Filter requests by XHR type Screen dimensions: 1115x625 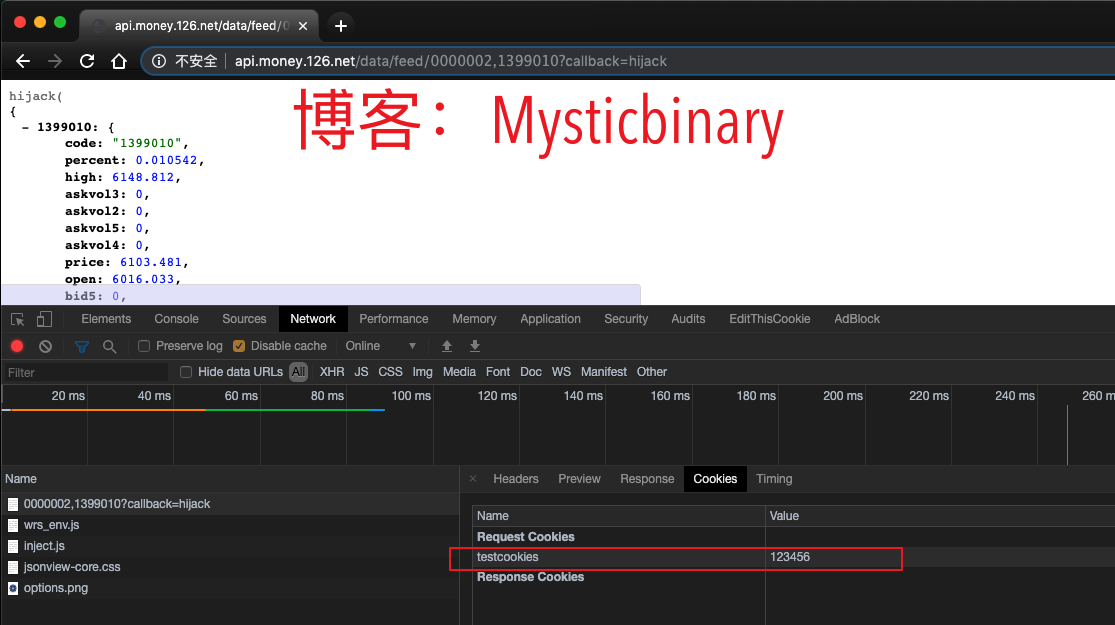coord(332,372)
